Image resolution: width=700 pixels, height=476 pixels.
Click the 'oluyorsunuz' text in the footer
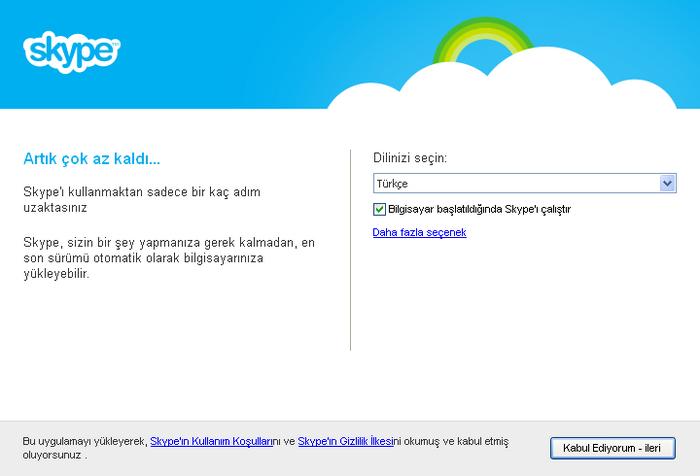(52, 453)
